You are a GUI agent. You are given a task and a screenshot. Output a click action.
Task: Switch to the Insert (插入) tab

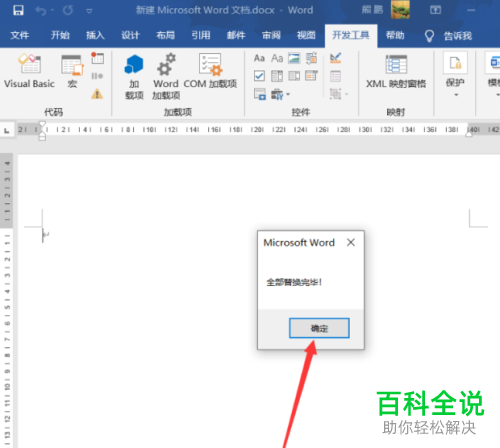point(95,35)
